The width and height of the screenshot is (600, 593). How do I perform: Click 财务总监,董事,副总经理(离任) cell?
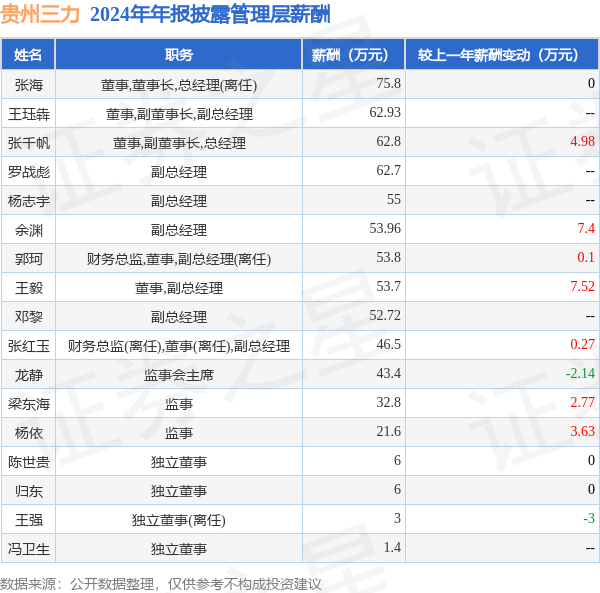179,259
